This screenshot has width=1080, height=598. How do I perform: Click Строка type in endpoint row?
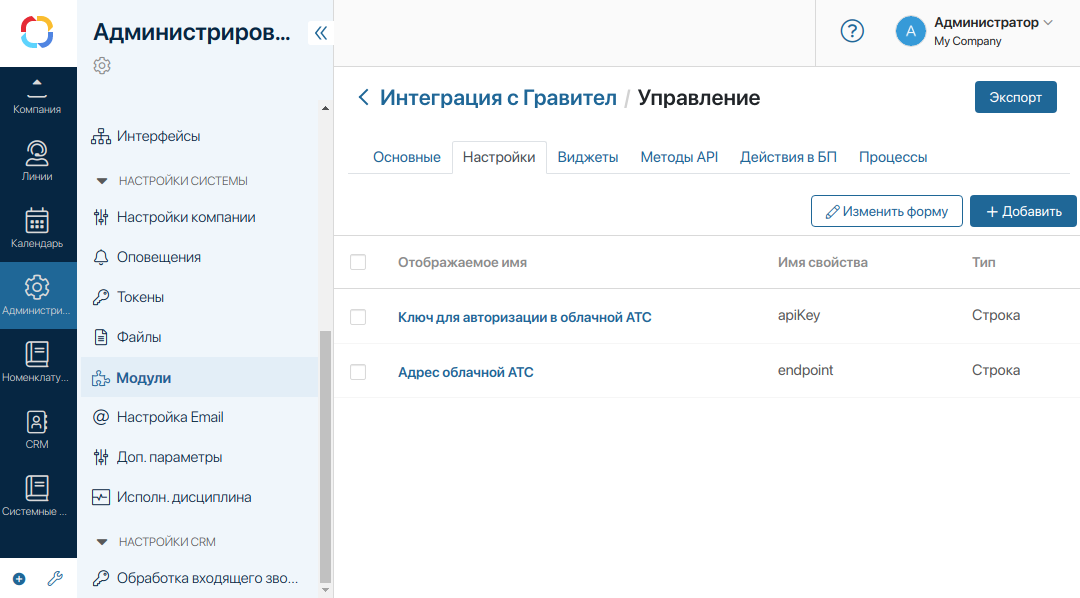pyautogui.click(x=995, y=371)
